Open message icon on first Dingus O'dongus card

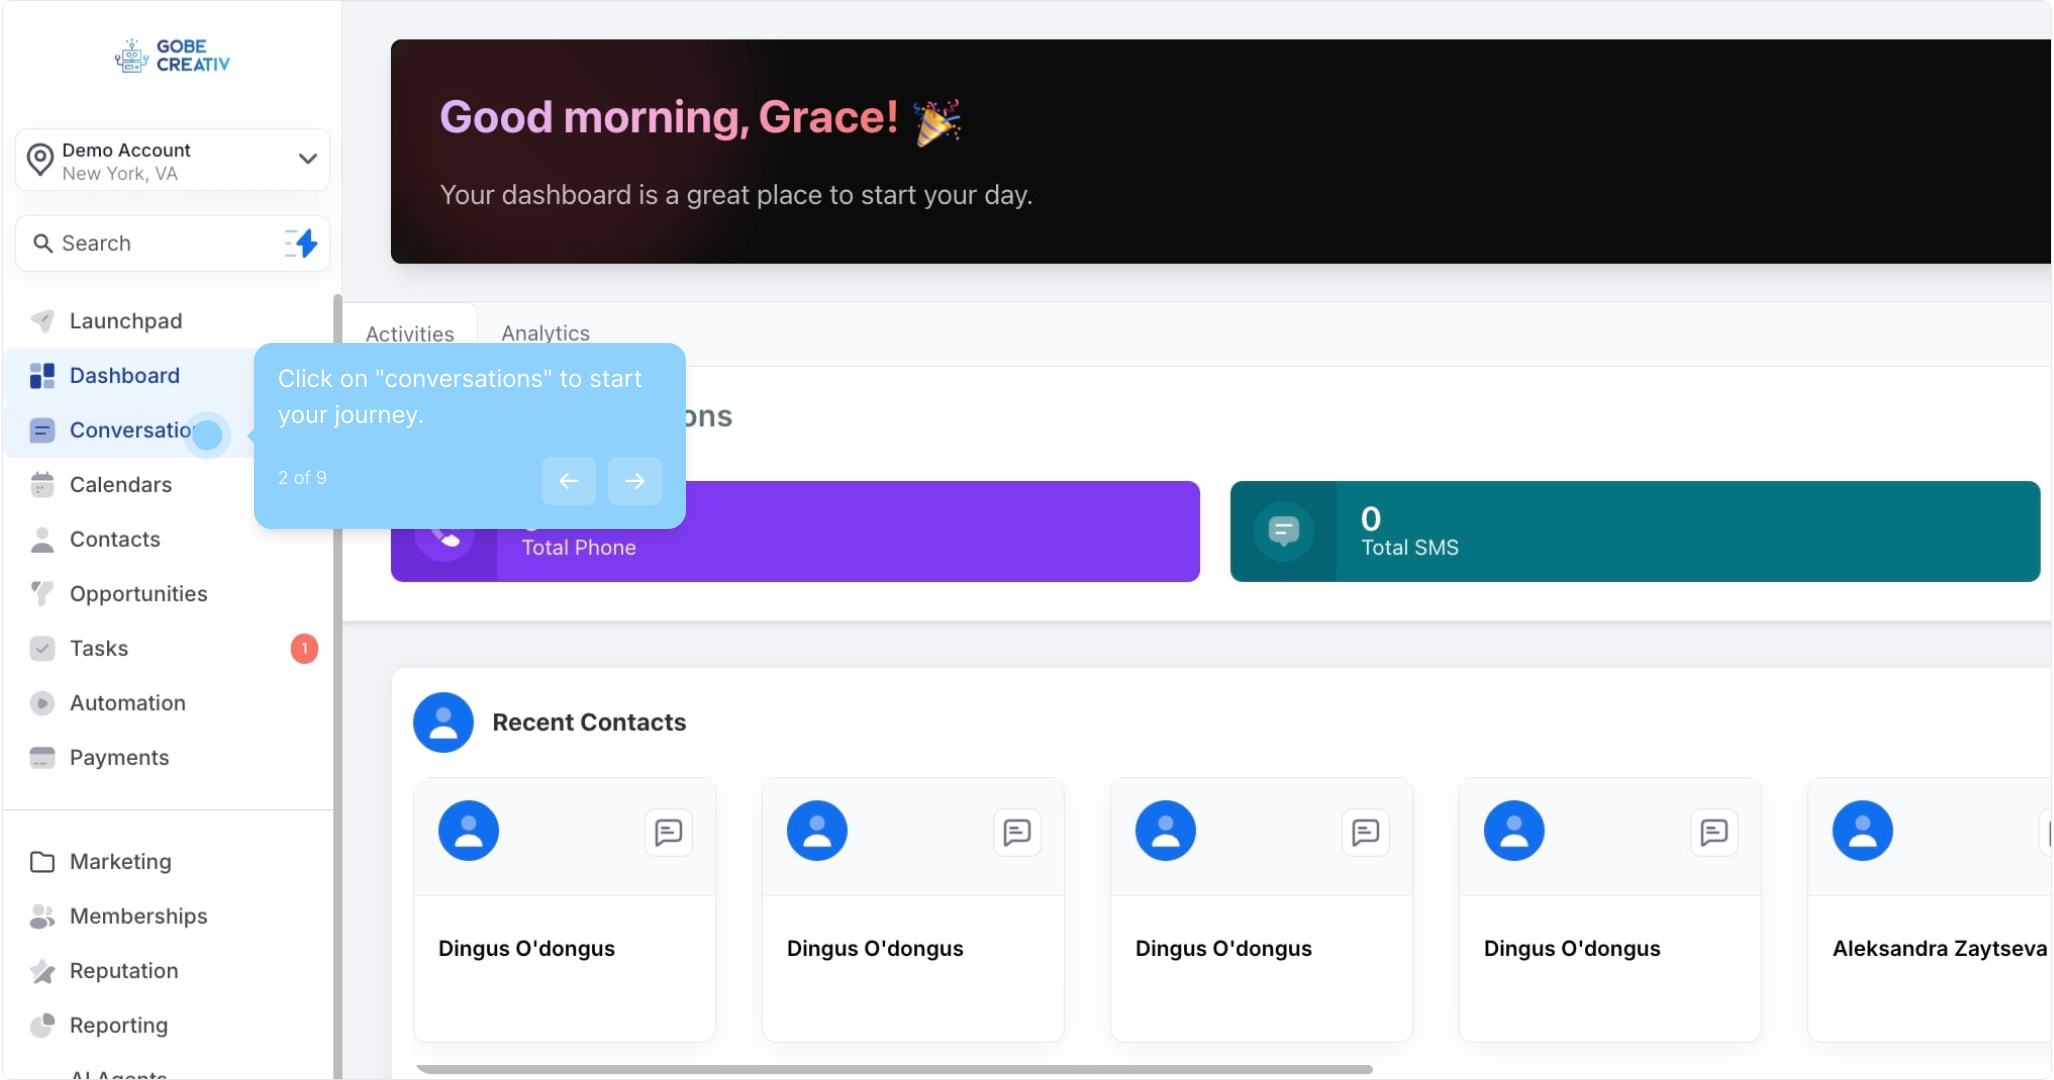668,832
